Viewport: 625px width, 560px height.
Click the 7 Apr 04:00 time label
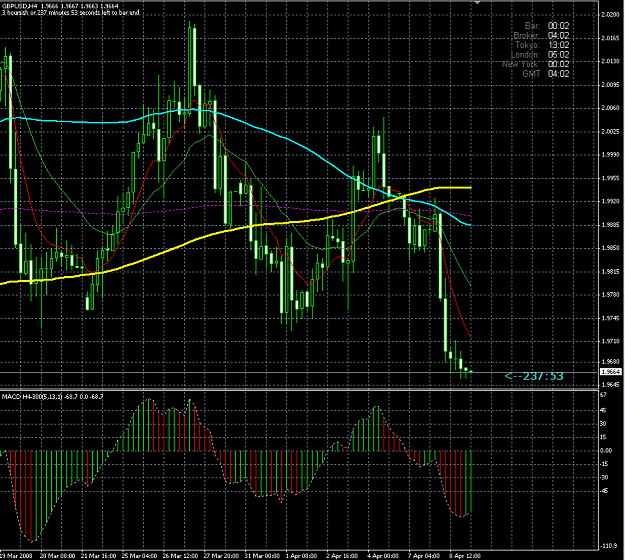click(x=424, y=556)
